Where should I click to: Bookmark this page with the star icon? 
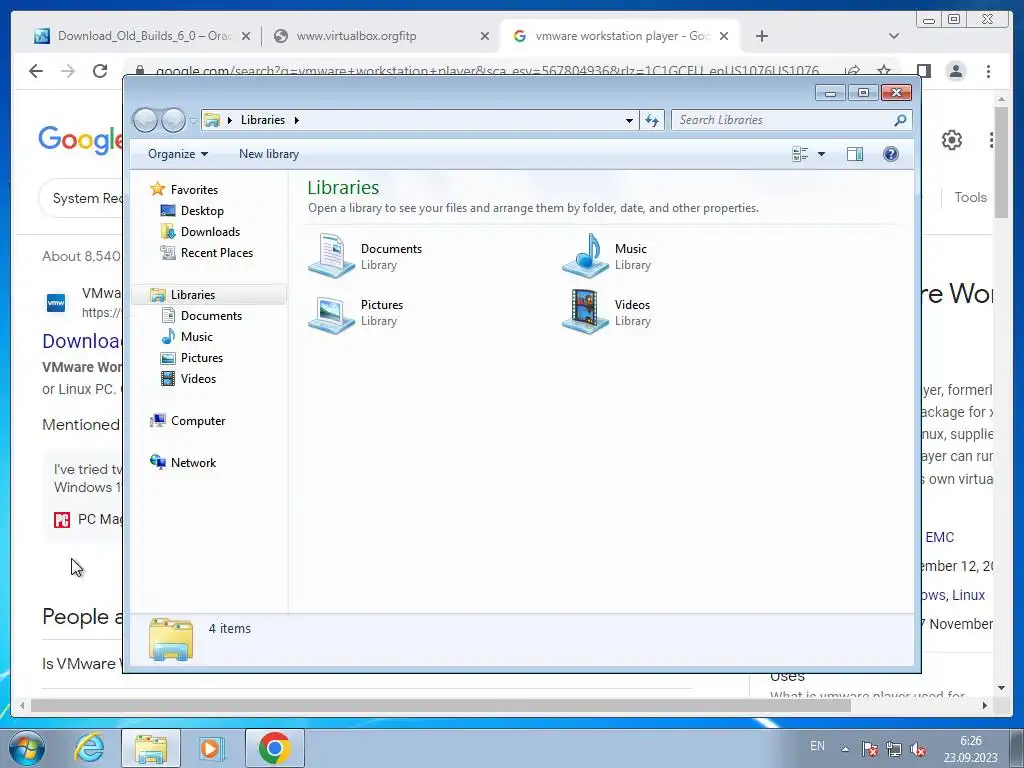(884, 71)
